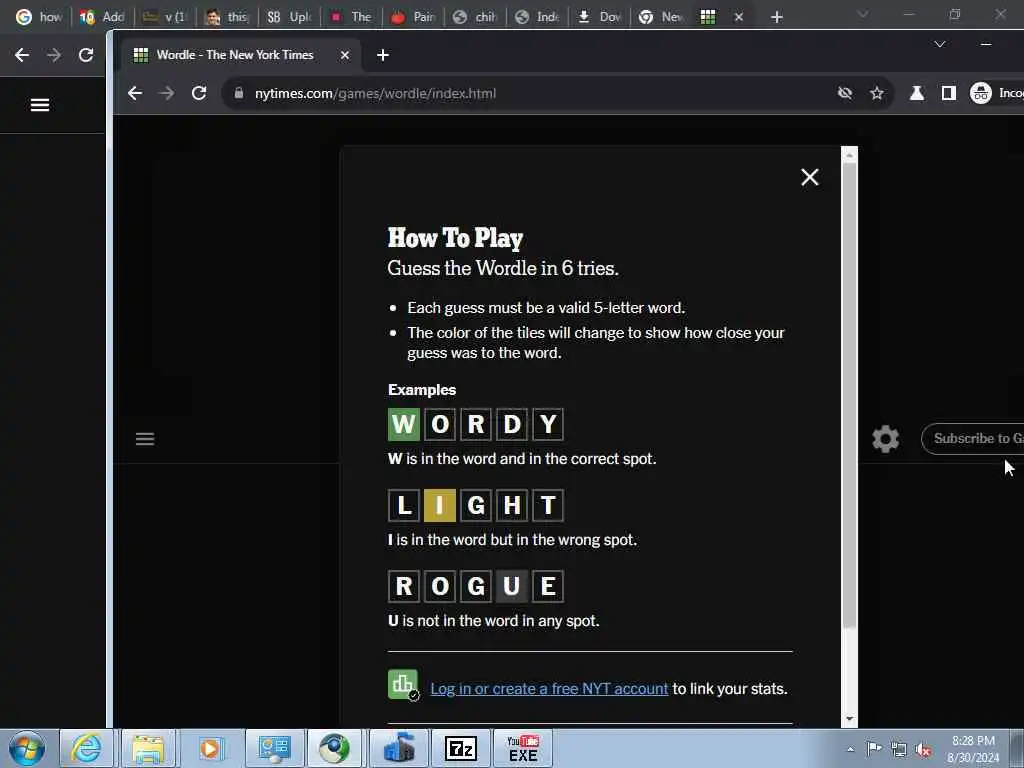Open Windows Media Player taskbar icon
This screenshot has height=768, width=1024.
pos(210,748)
